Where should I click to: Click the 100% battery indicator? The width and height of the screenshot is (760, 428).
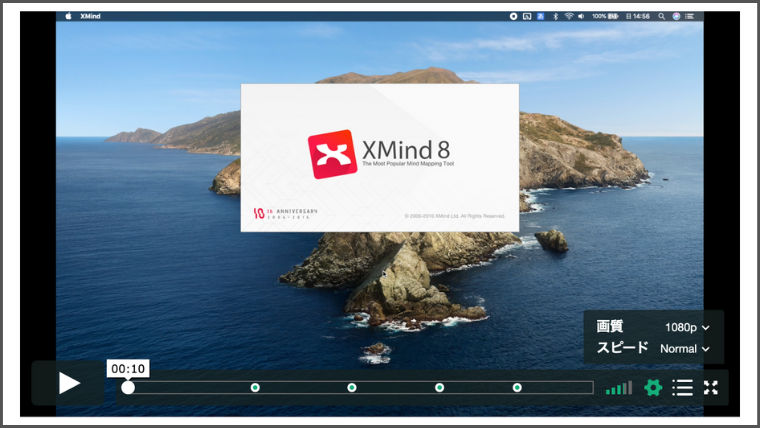(605, 16)
